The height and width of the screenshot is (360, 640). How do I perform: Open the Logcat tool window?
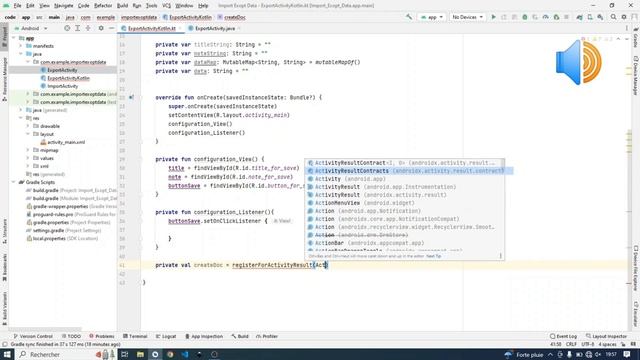tap(166, 336)
